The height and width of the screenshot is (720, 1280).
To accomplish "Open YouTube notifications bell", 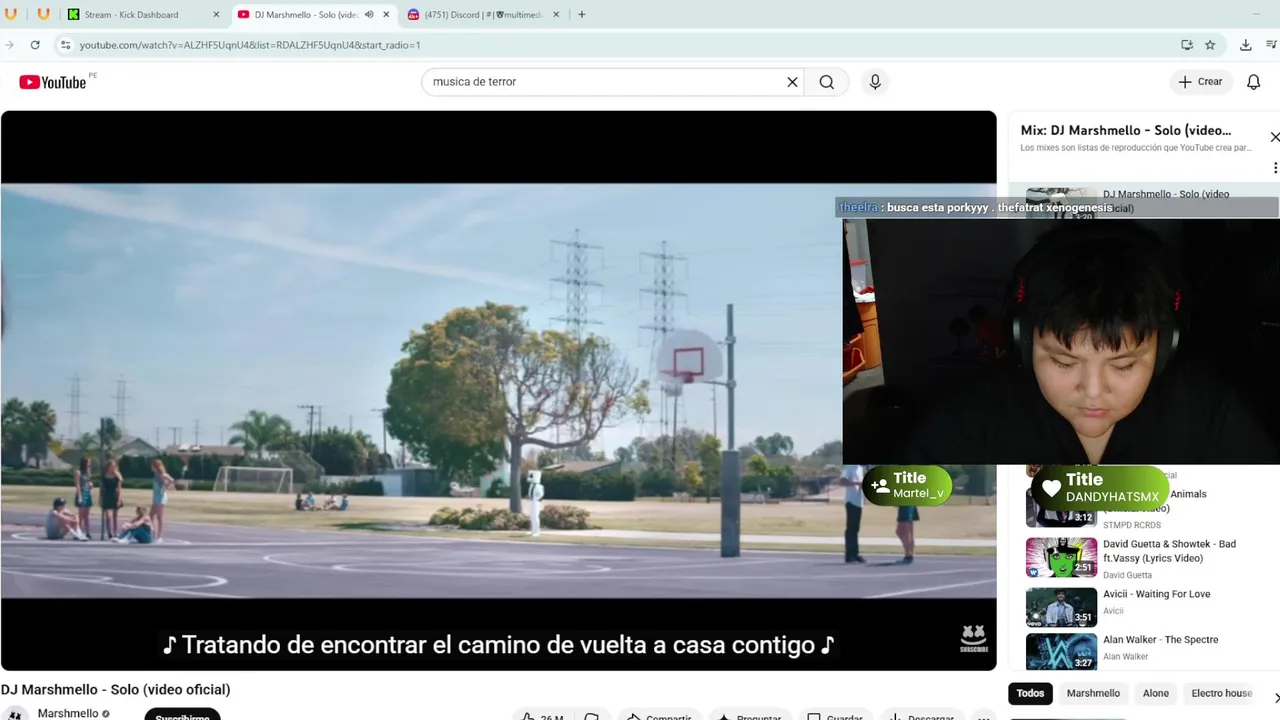I will (1253, 82).
